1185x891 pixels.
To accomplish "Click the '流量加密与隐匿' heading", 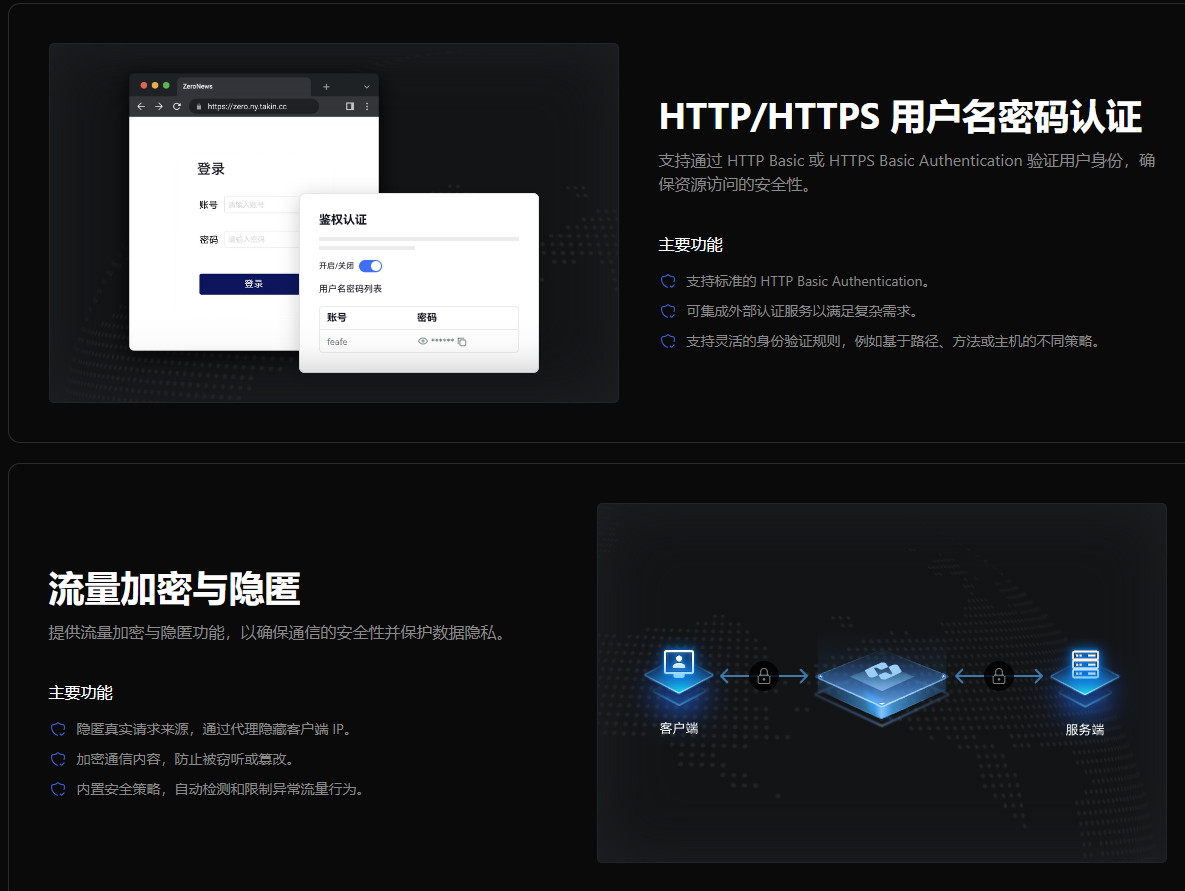I will (175, 589).
